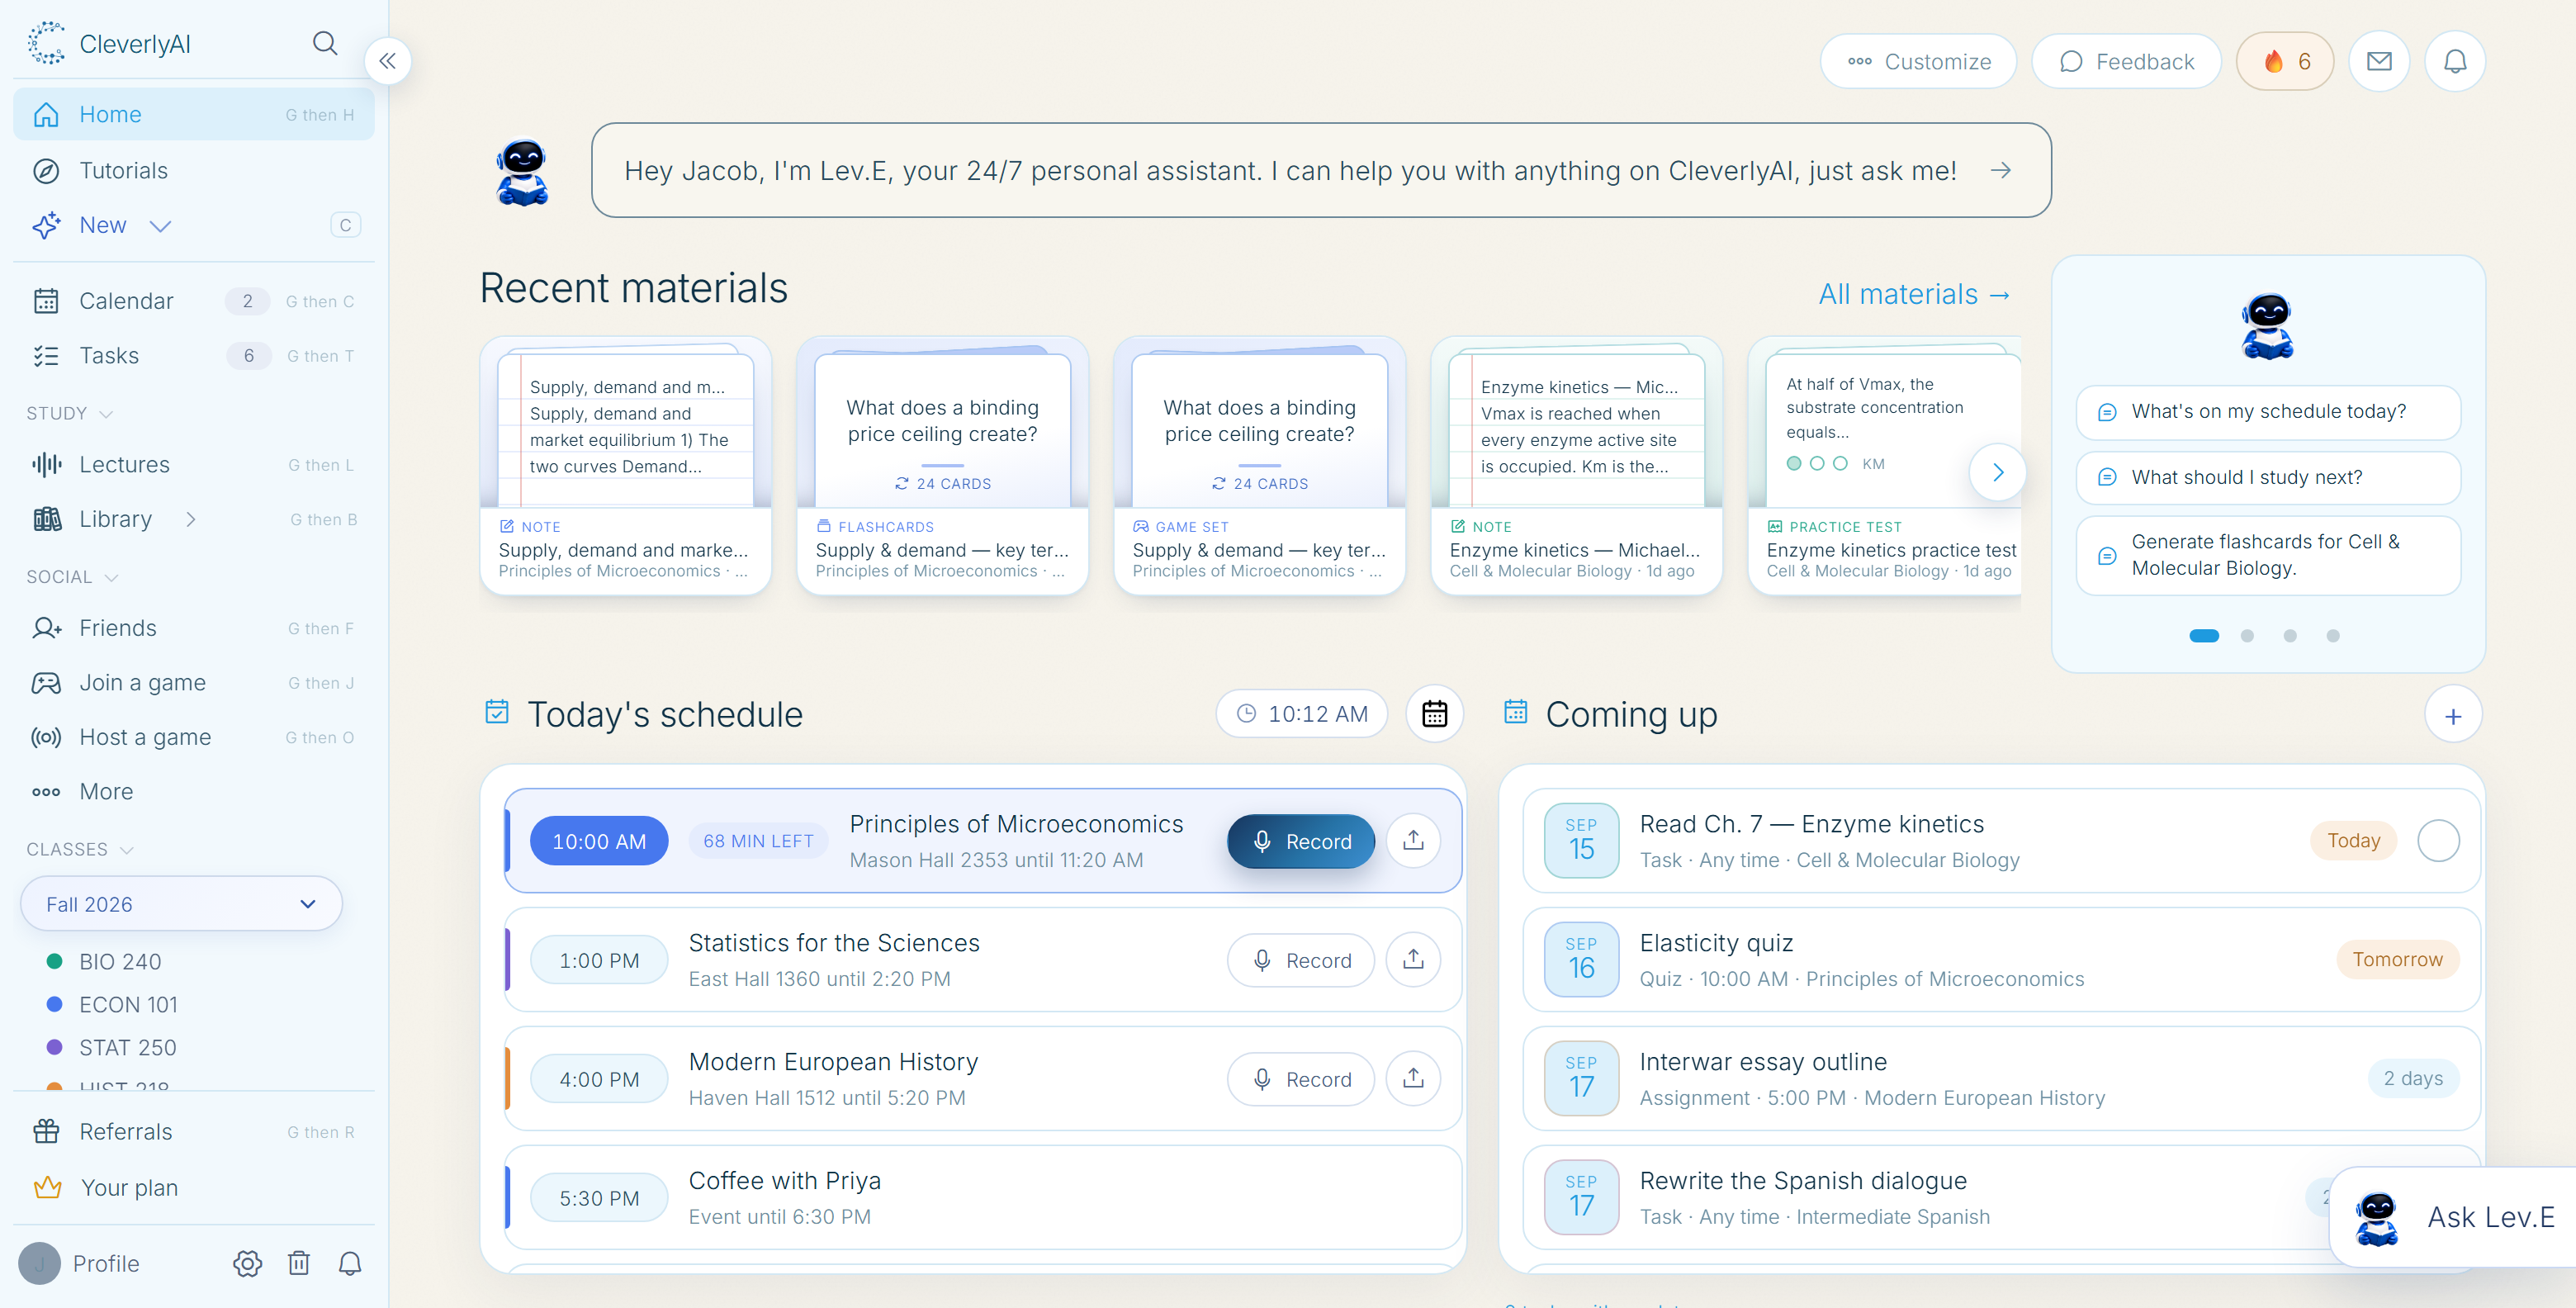Click the Lev.E robot avatar beside greeting
The width and height of the screenshot is (2576, 1308).
point(522,171)
